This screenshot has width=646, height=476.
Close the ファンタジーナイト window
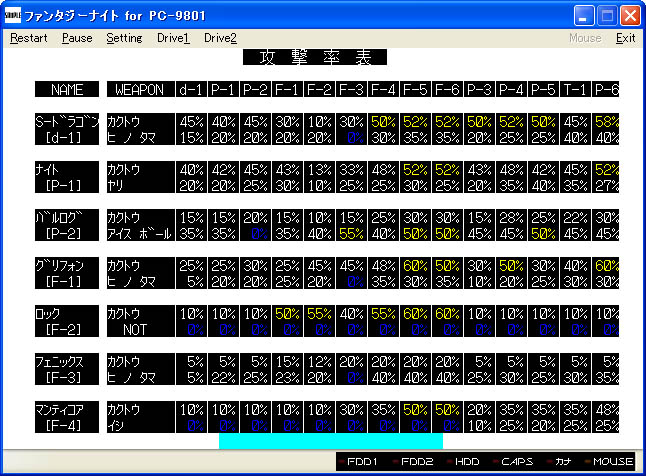tap(630, 16)
